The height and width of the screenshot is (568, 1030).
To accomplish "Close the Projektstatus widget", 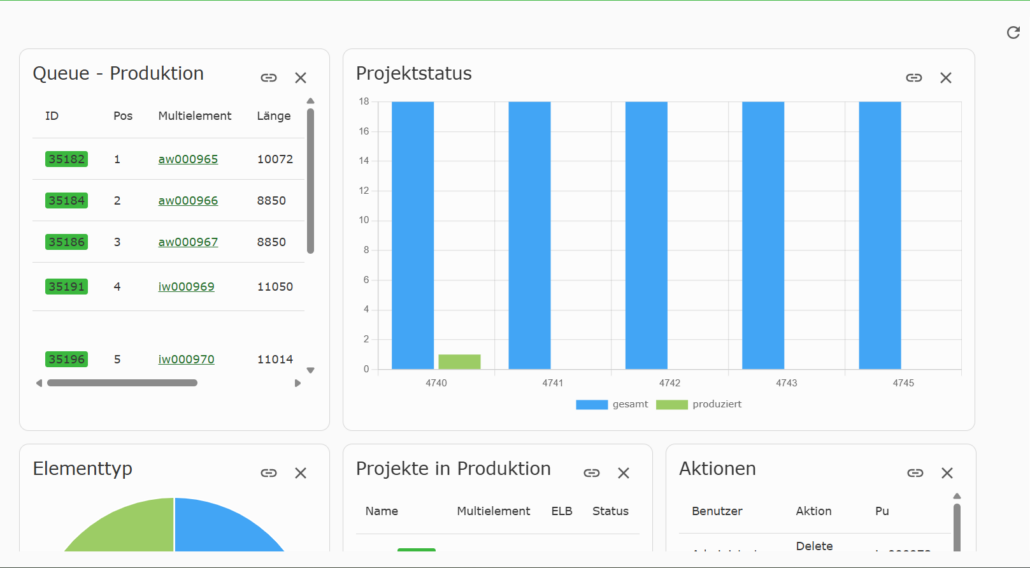I will click(946, 77).
